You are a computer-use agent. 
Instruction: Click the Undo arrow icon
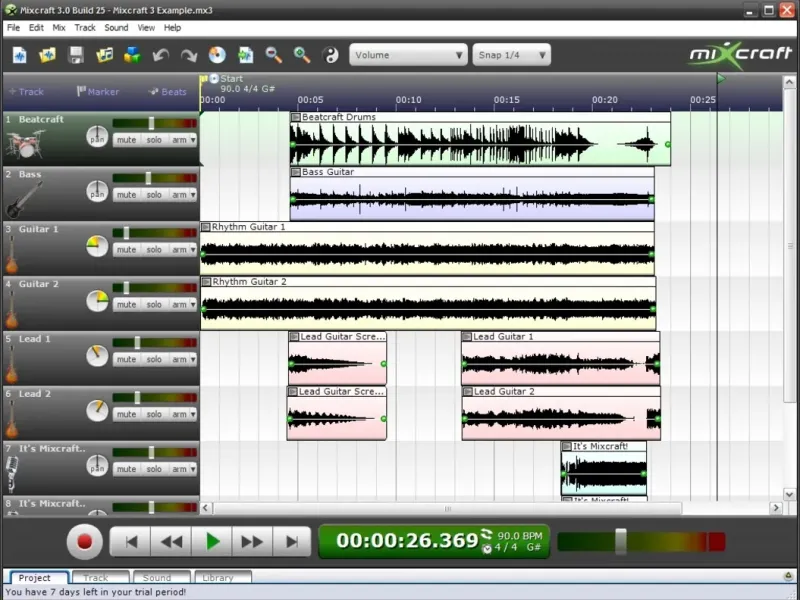[161, 55]
